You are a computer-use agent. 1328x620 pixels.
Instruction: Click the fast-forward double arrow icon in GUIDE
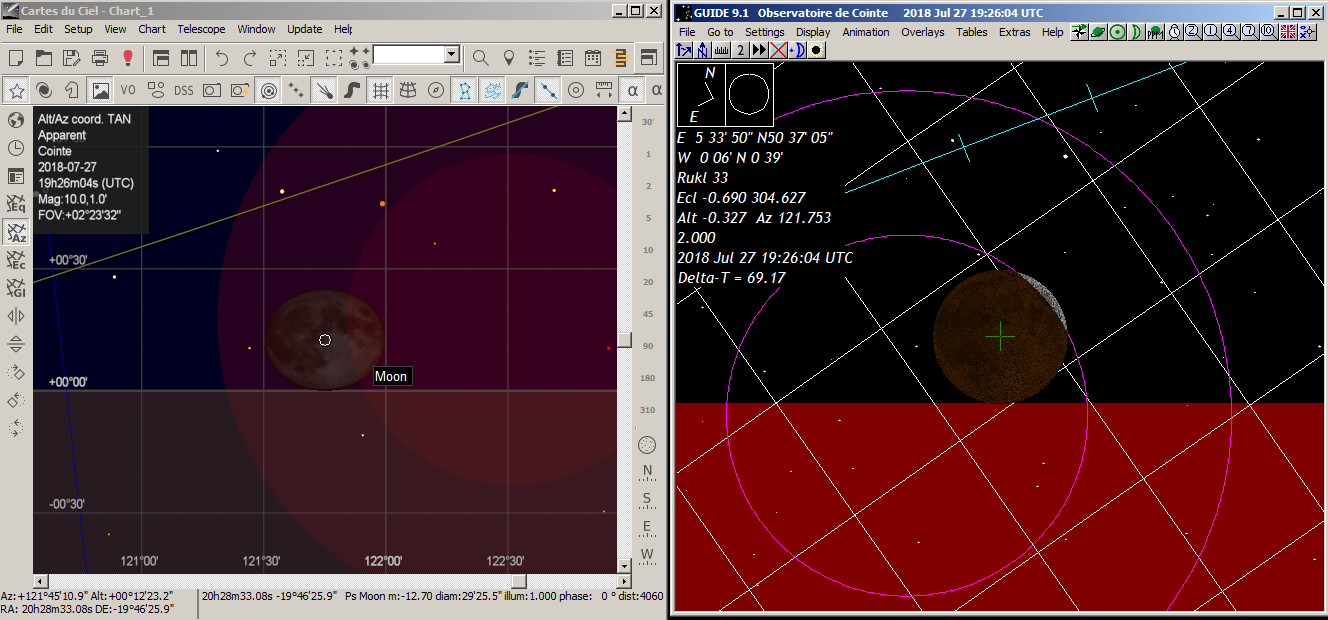(x=759, y=50)
